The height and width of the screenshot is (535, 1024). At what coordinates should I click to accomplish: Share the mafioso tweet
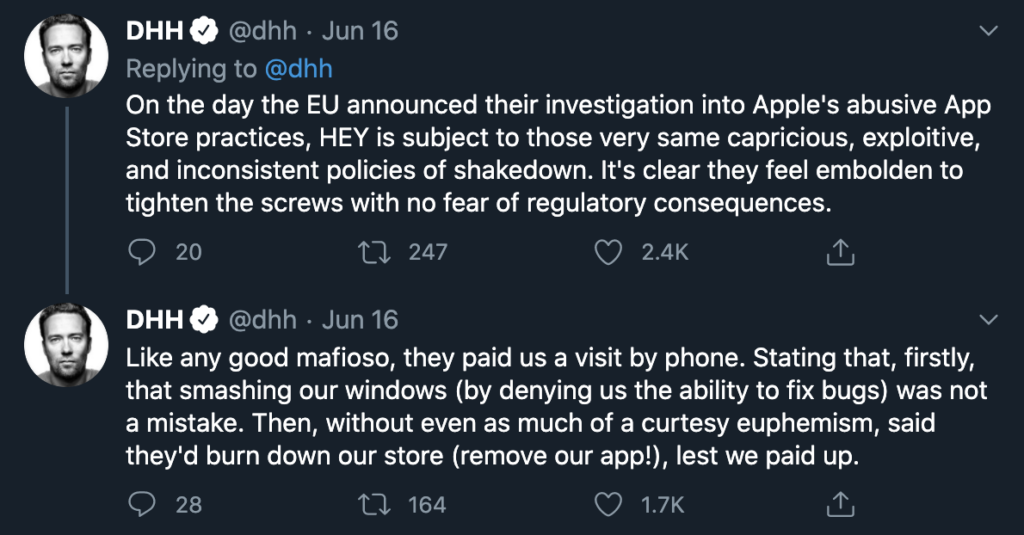841,504
